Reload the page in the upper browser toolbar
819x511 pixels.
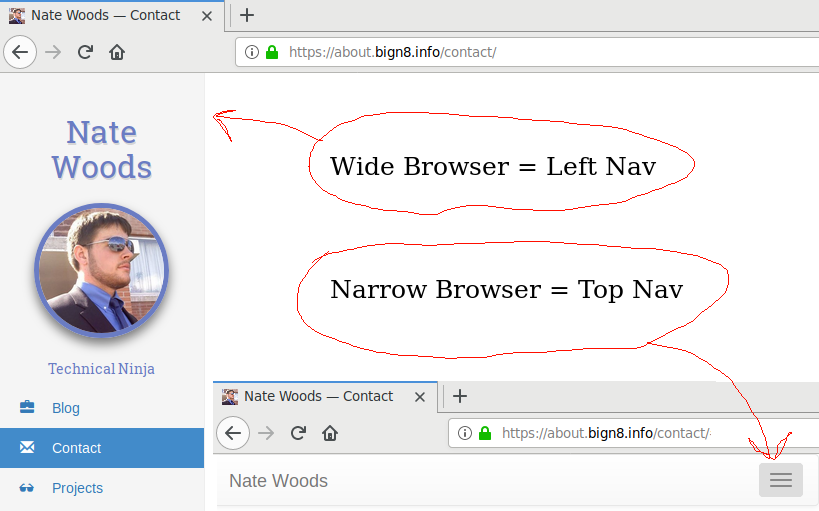pos(85,52)
